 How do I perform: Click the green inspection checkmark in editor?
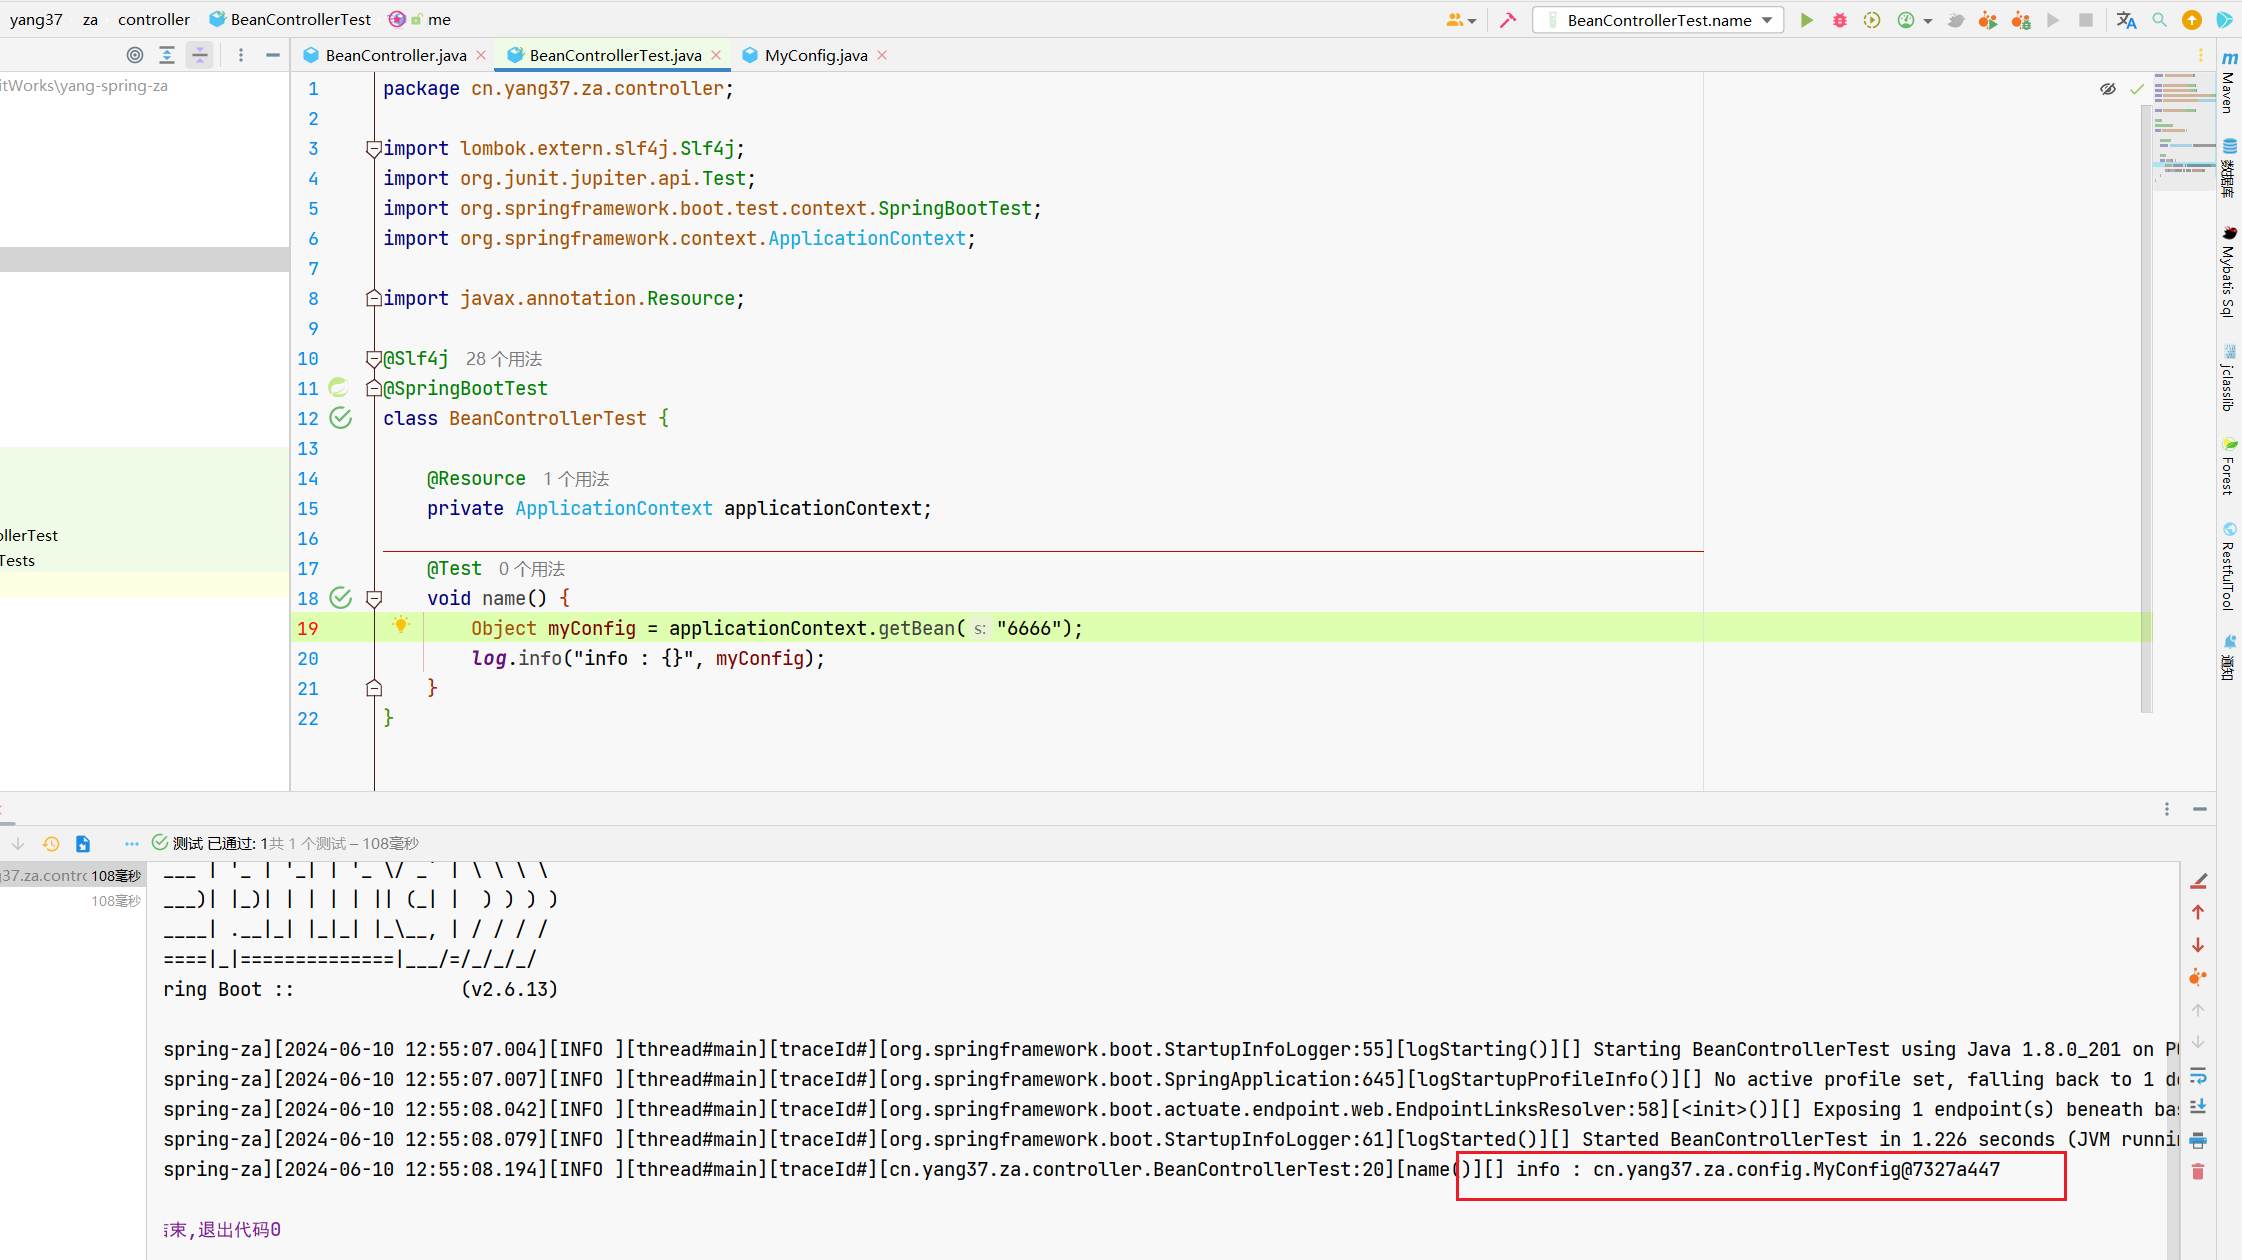(x=2137, y=89)
